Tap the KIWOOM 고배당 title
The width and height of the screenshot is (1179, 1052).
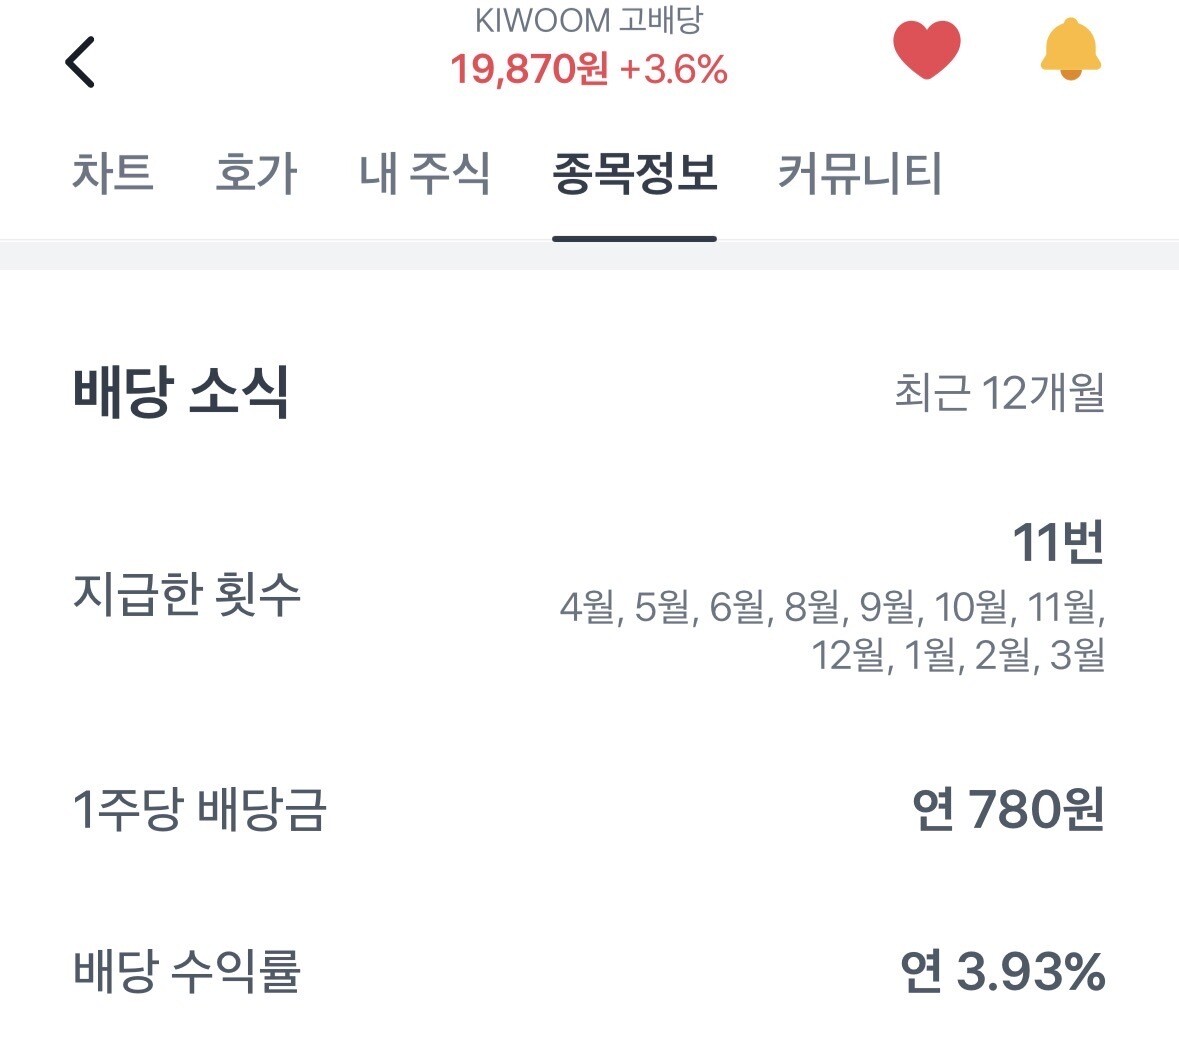coord(589,20)
